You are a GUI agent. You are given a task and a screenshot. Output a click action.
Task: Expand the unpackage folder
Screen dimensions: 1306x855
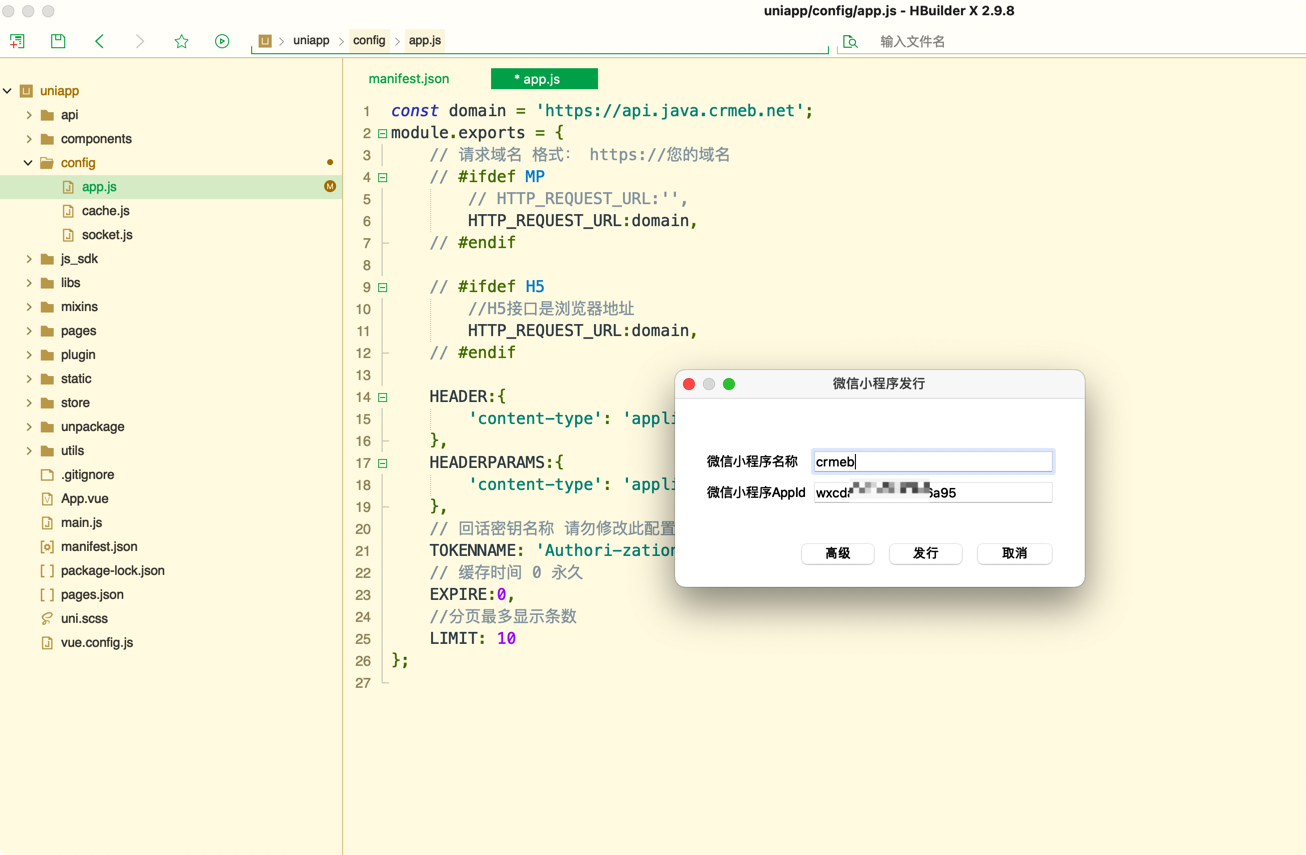click(x=29, y=427)
